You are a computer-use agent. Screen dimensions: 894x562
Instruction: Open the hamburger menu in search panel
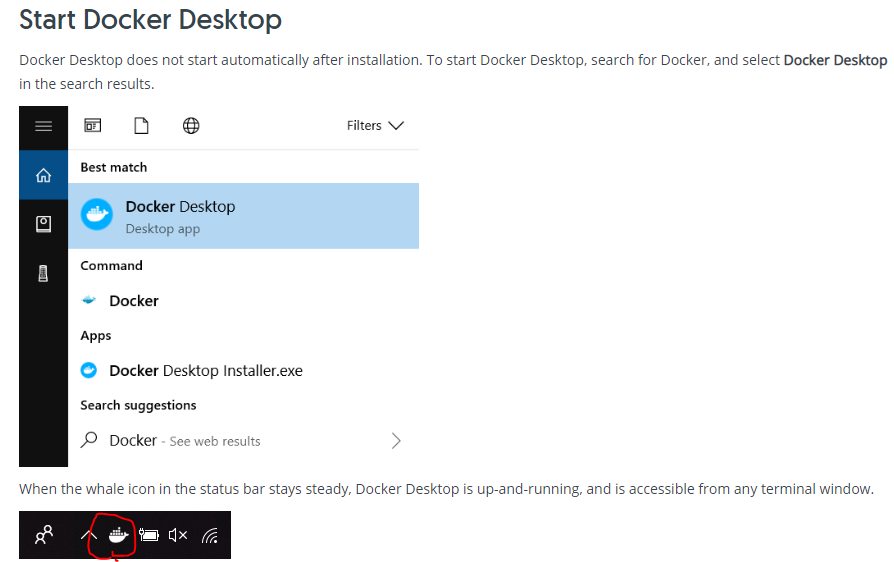coord(43,126)
